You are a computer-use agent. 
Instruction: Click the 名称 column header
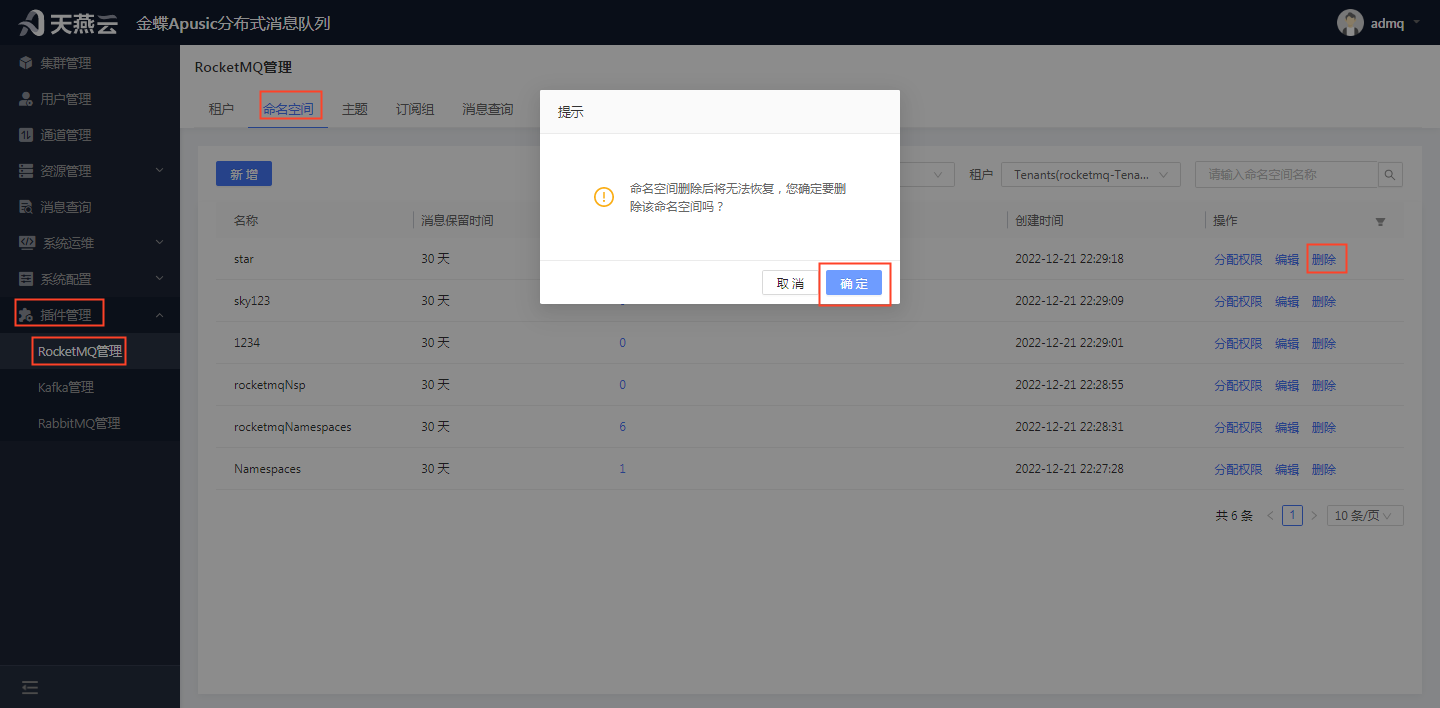[246, 221]
